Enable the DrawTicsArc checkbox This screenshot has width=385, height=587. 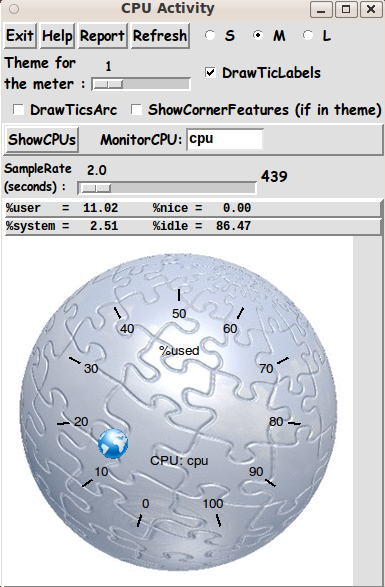coord(18,110)
